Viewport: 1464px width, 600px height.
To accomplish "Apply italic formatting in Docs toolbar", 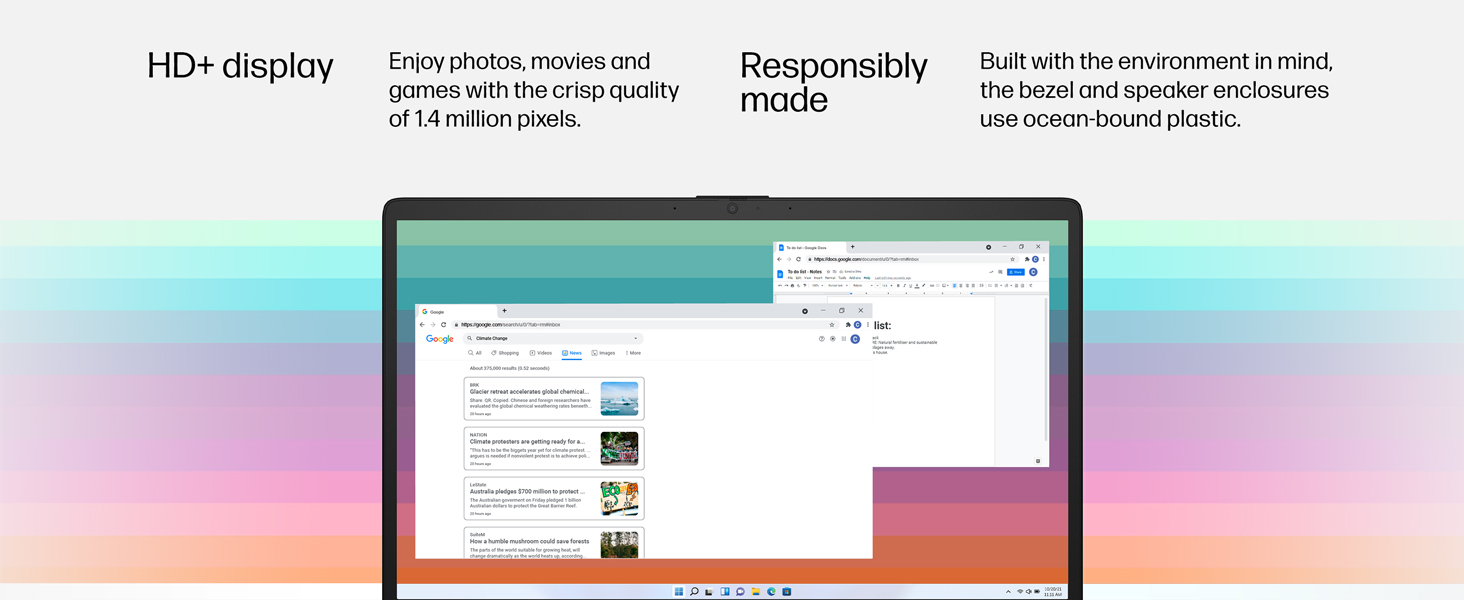I will coord(904,285).
